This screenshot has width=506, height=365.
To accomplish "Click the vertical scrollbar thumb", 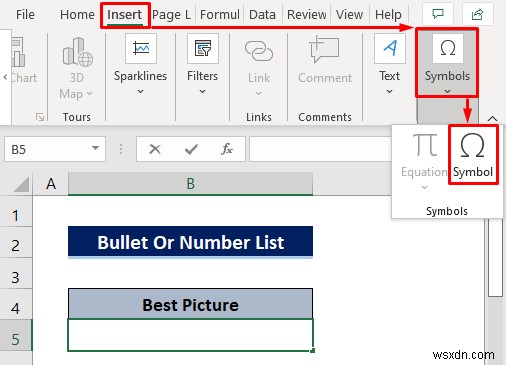I will pos(495,257).
